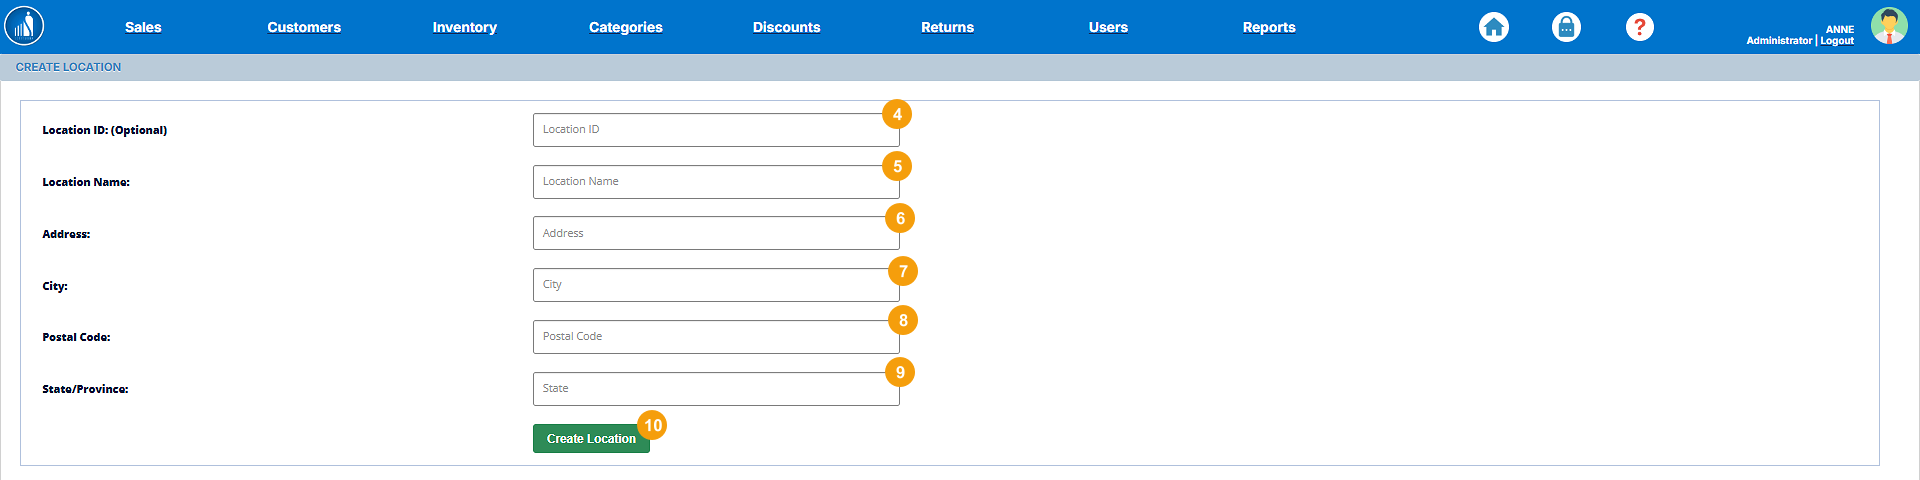The image size is (1920, 480).
Task: Open the Users menu
Action: click(1108, 27)
